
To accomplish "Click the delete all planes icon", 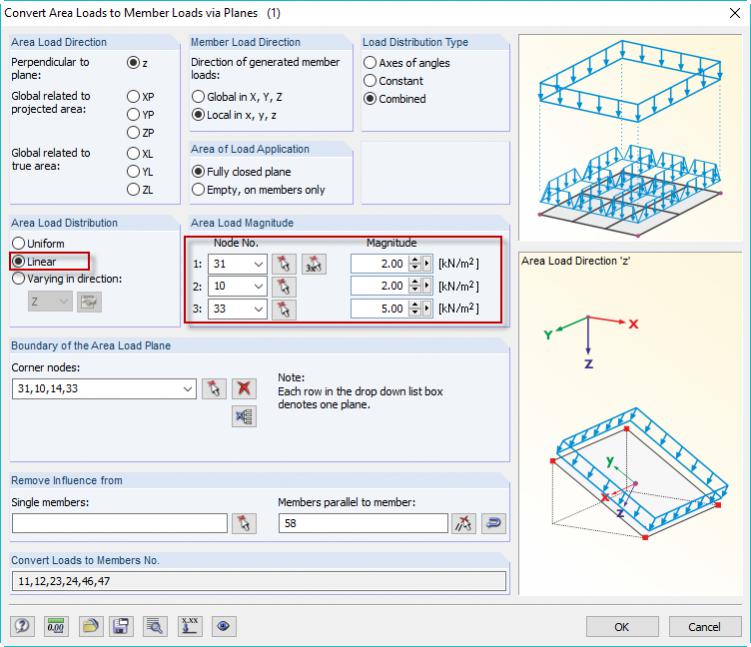I will (x=244, y=417).
